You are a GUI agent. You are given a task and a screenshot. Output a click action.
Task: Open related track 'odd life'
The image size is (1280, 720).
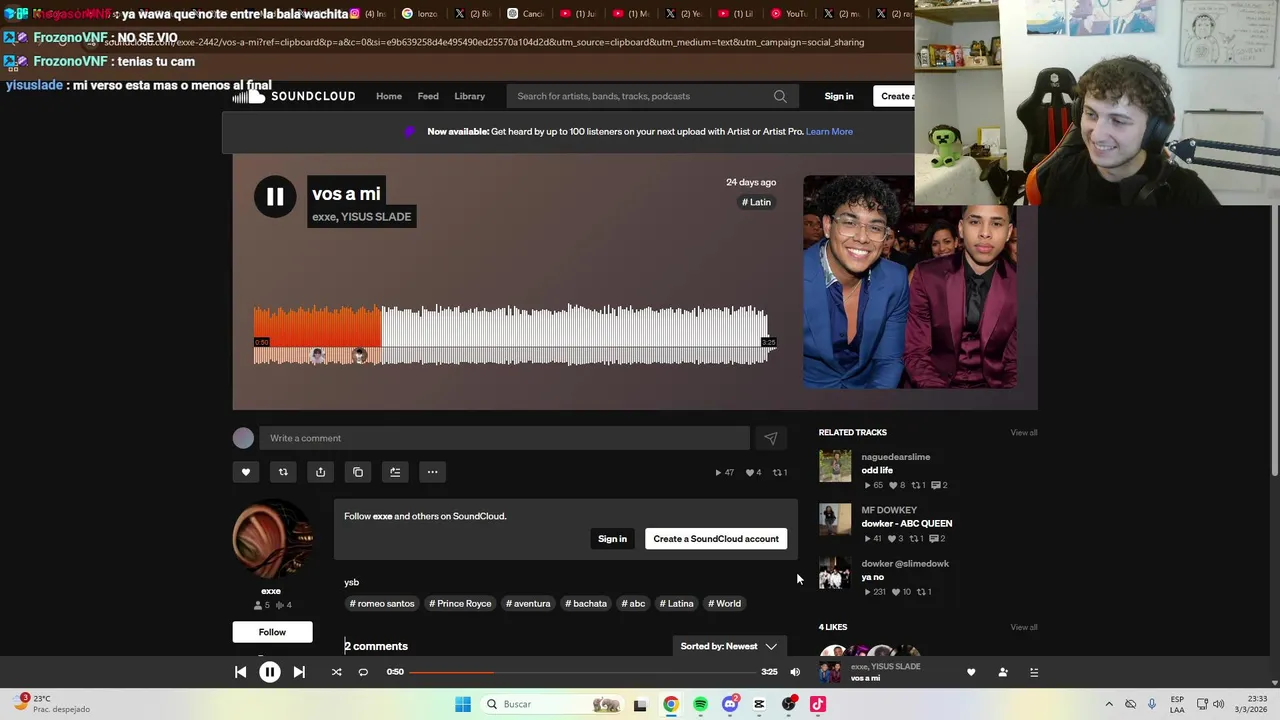877,470
